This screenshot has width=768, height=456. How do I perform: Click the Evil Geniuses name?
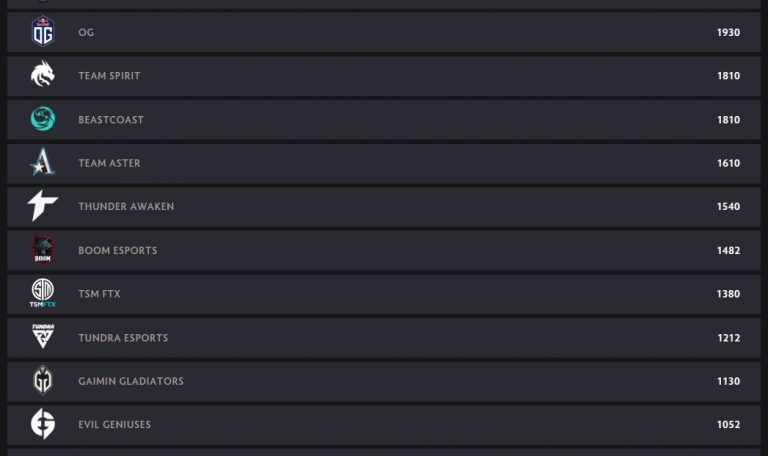[x=115, y=425]
